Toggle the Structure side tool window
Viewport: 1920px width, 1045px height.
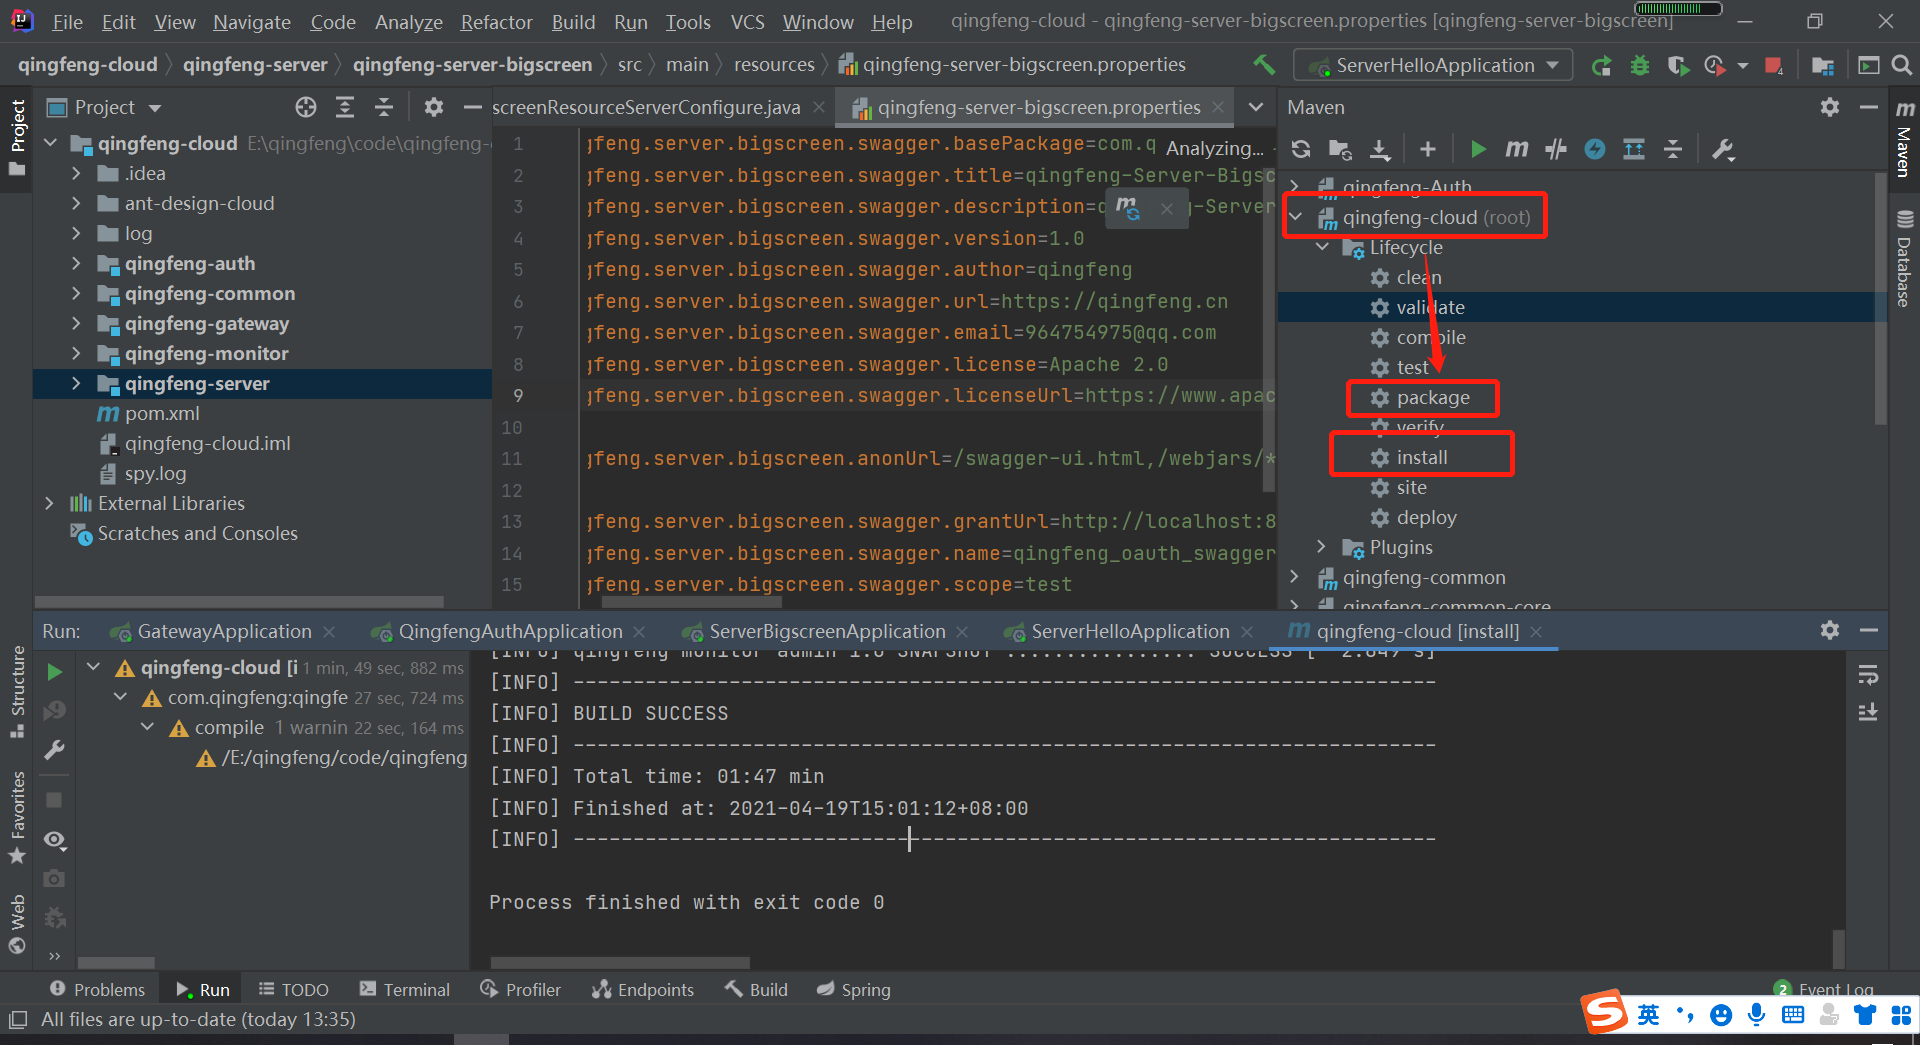coord(17,692)
